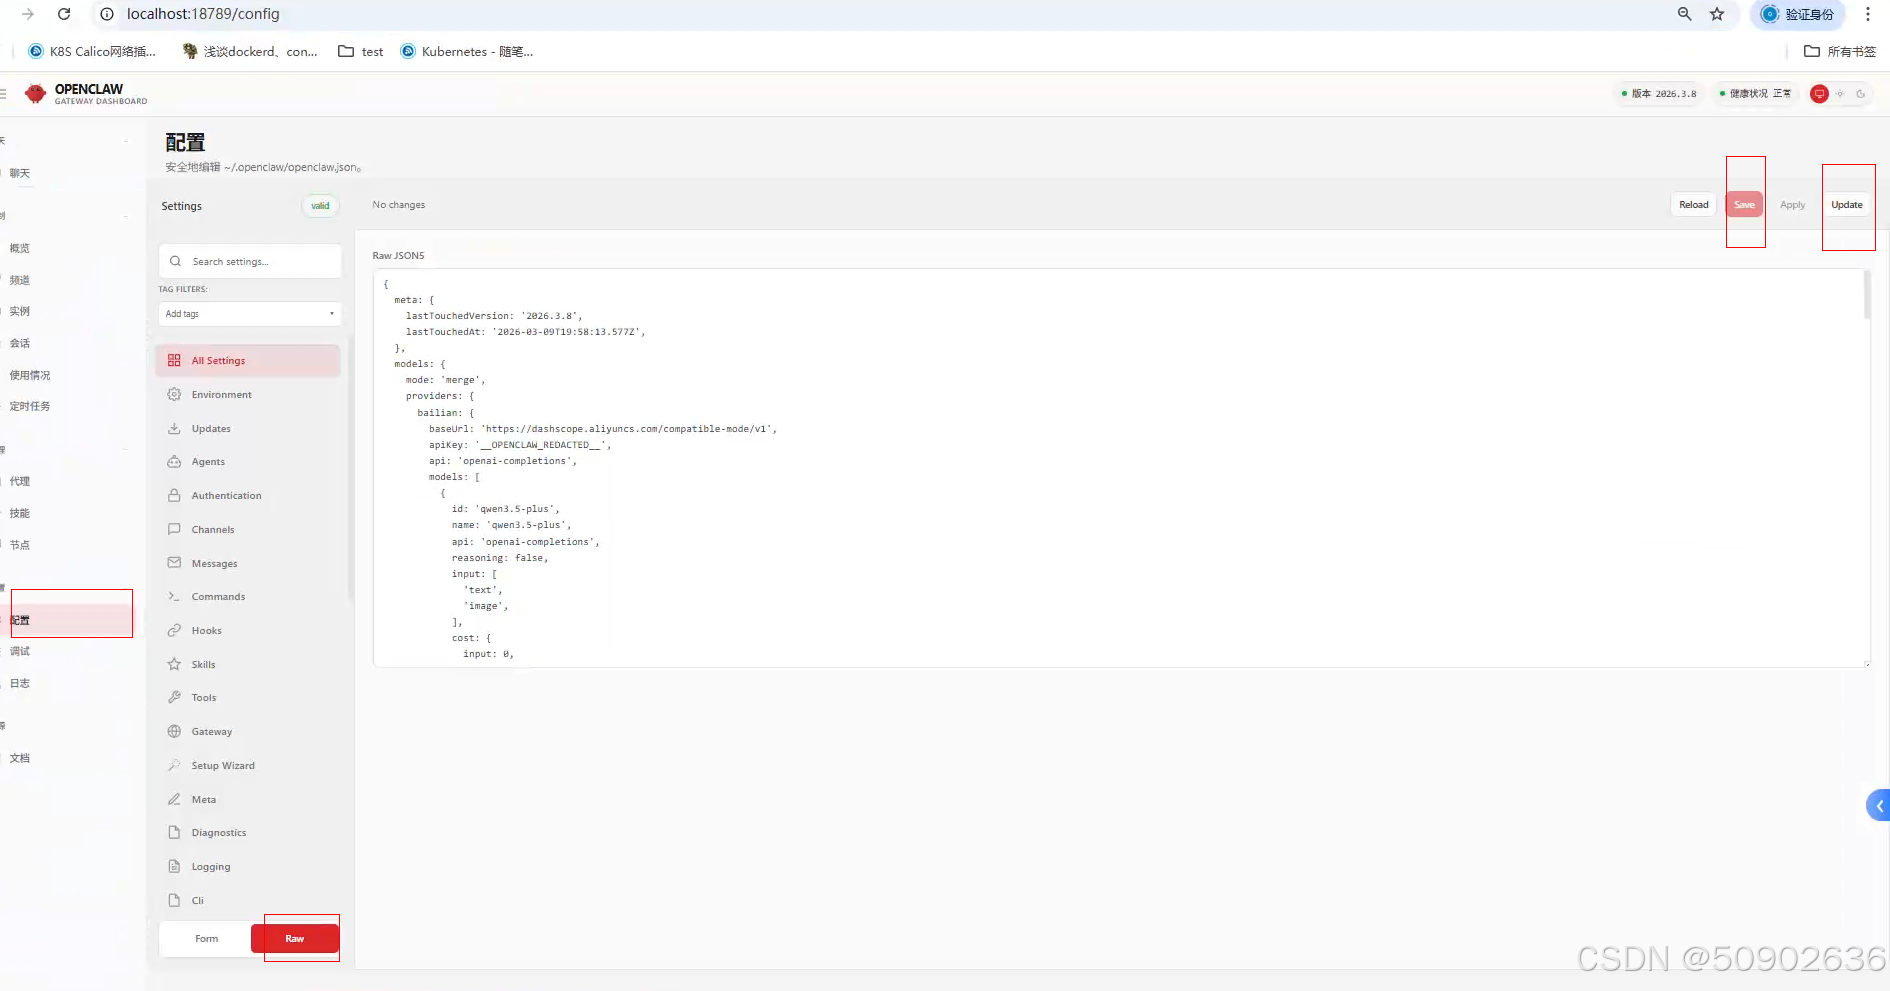
Task: Open 聊天 chat in sidebar
Action: click(20, 173)
